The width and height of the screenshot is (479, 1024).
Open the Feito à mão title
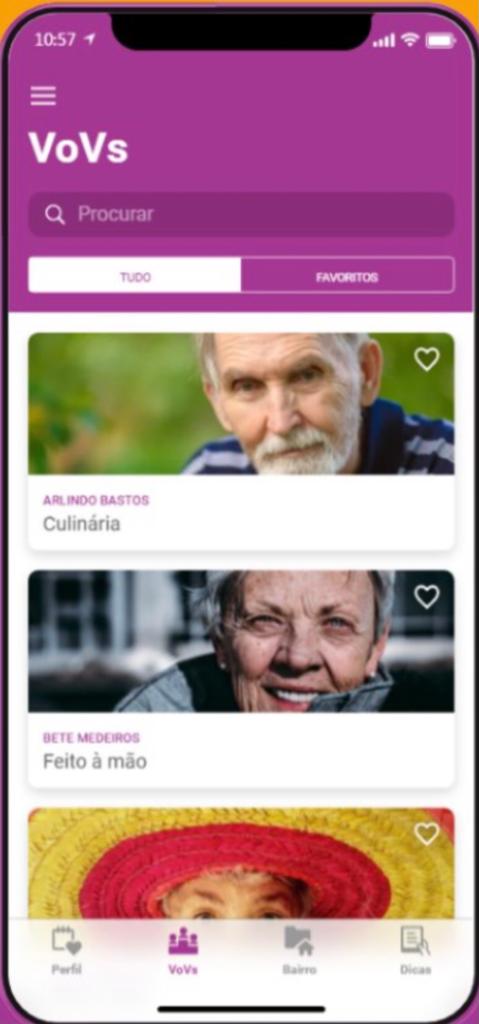95,761
